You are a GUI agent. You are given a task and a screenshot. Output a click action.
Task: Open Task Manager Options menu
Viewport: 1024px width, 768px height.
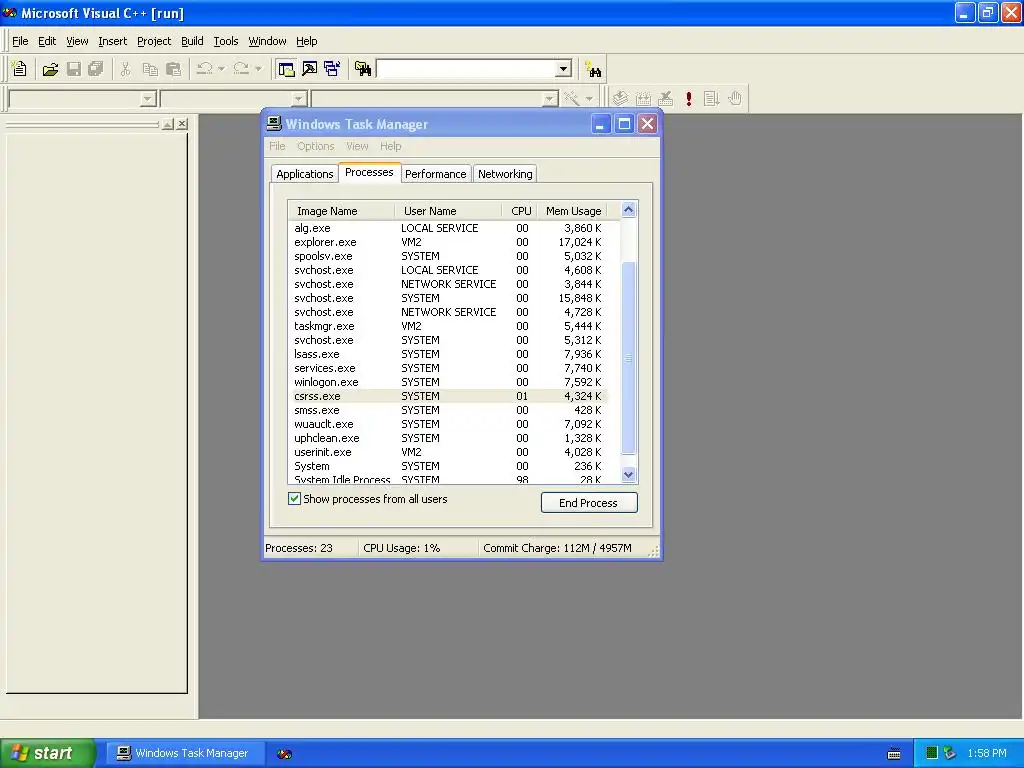315,146
